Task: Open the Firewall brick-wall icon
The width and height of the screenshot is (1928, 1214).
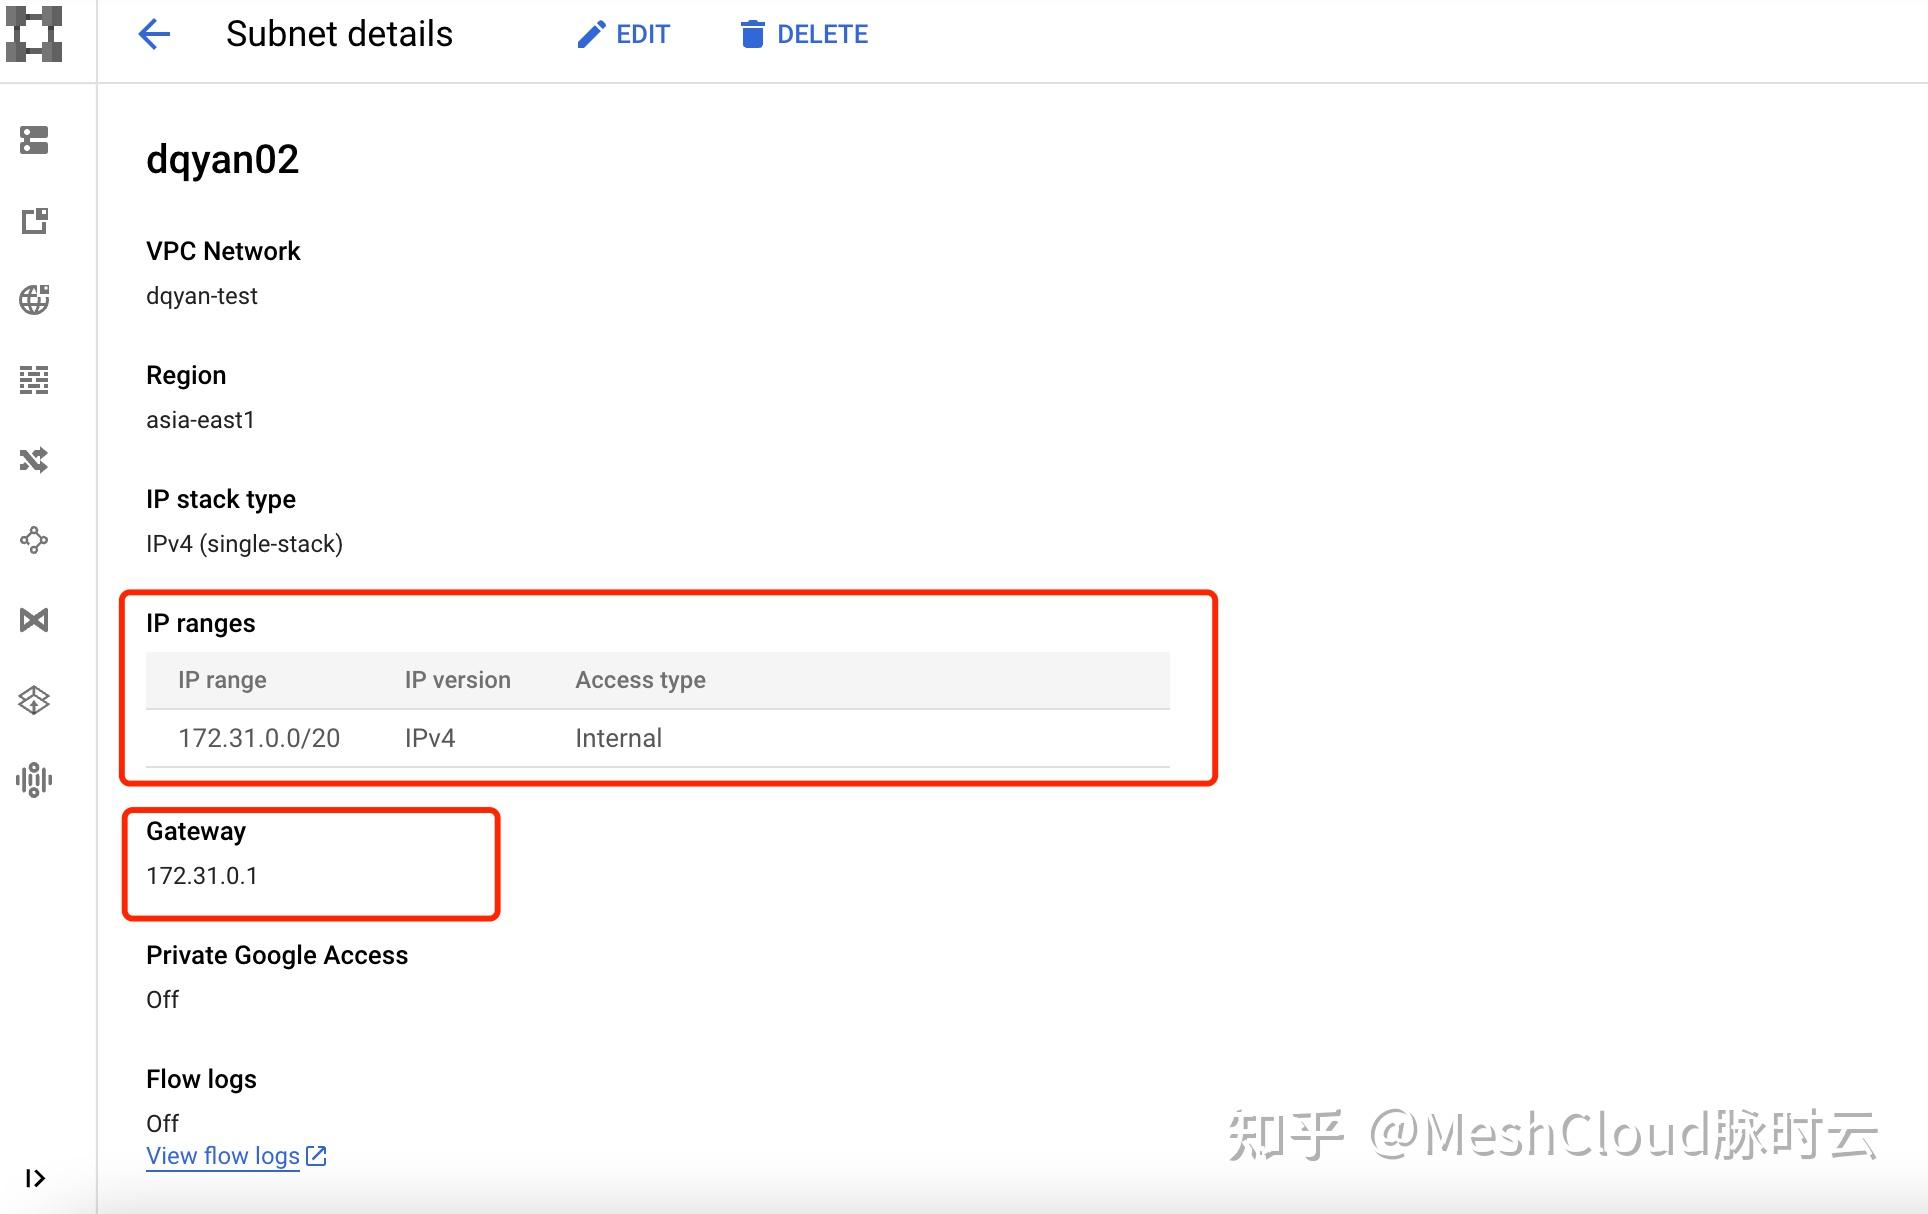Action: [34, 380]
